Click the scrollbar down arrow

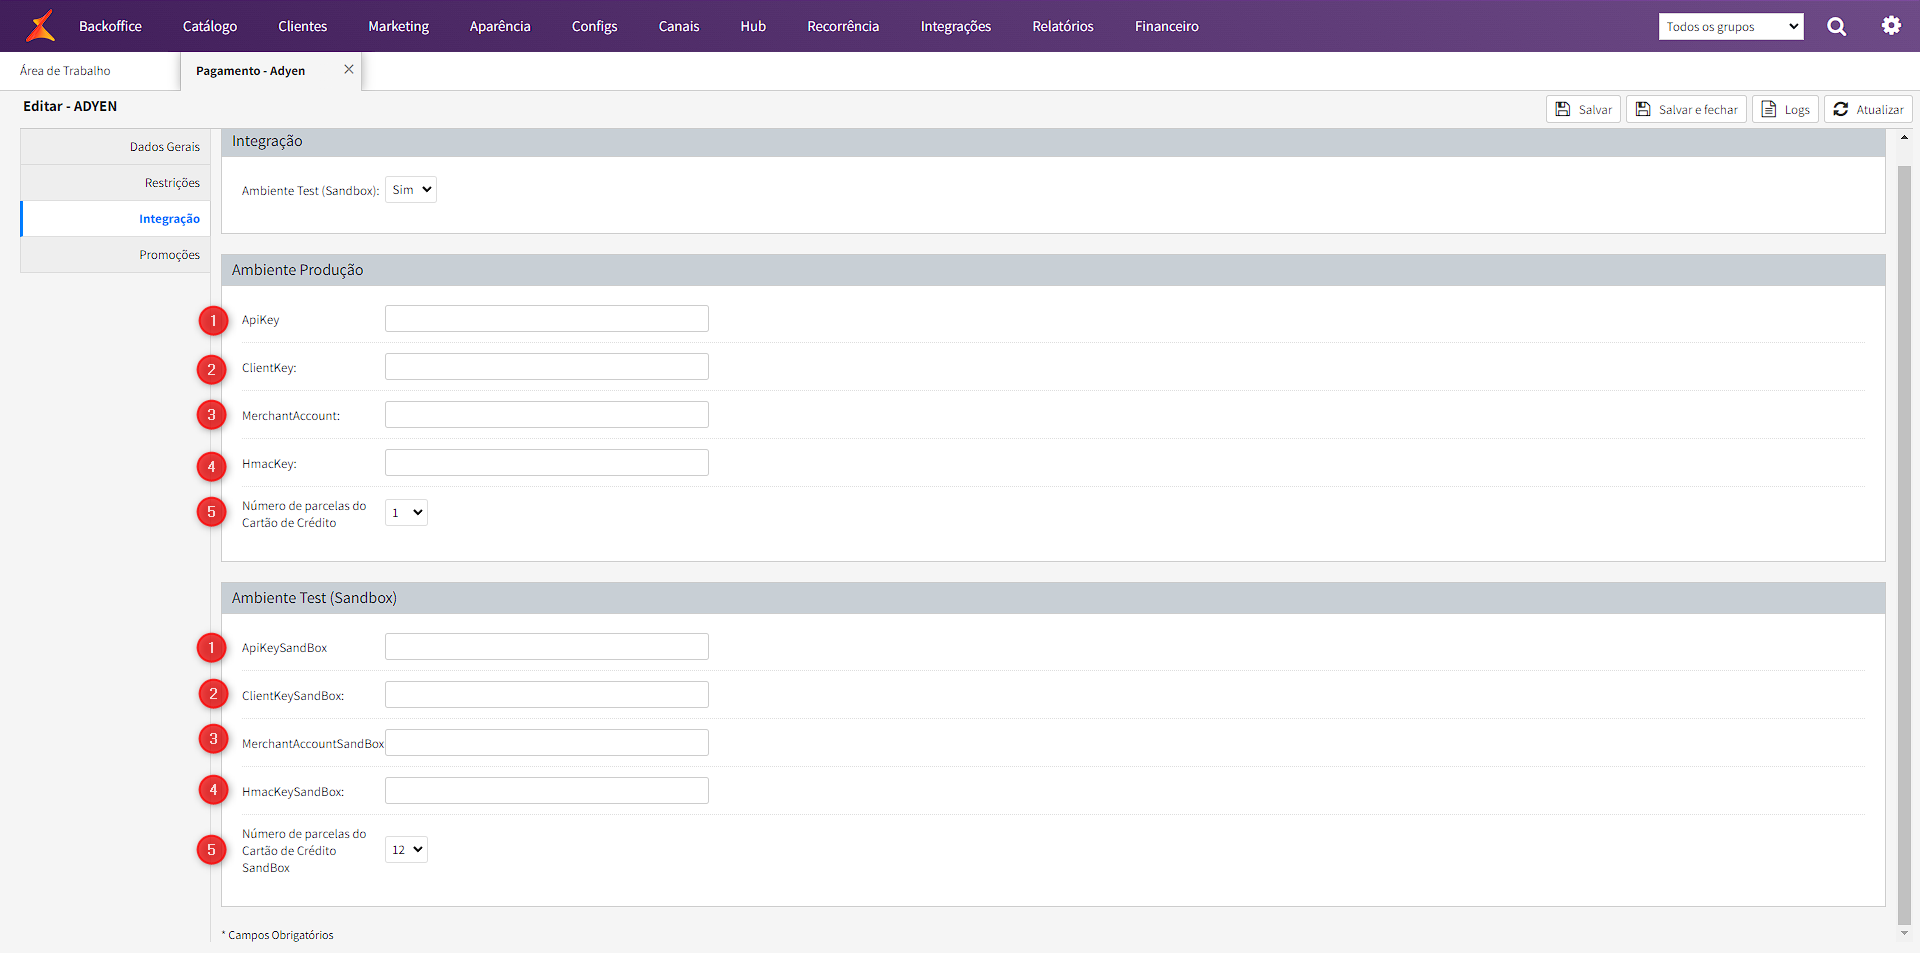[x=1904, y=934]
